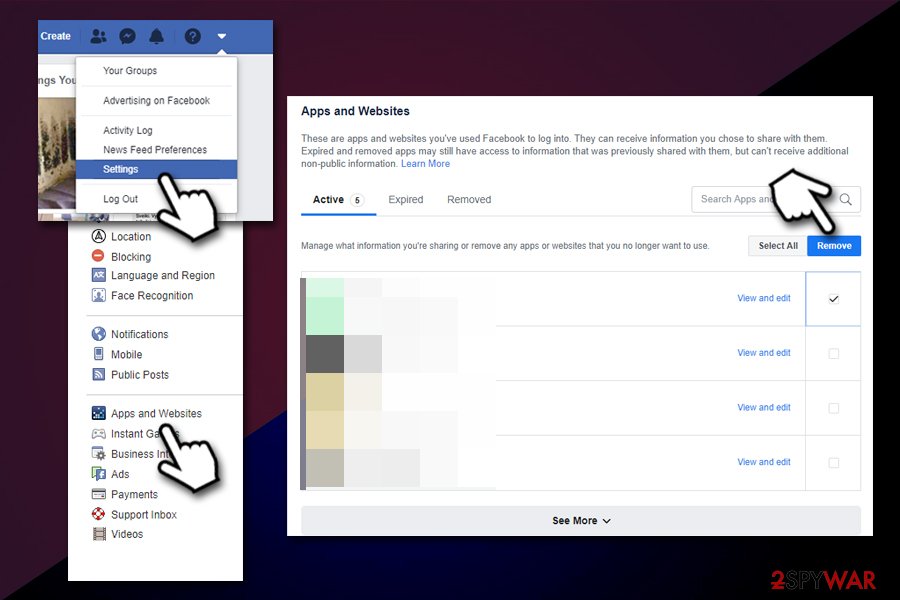900x600 pixels.
Task: Click the Notifications globe icon
Action: [99, 334]
